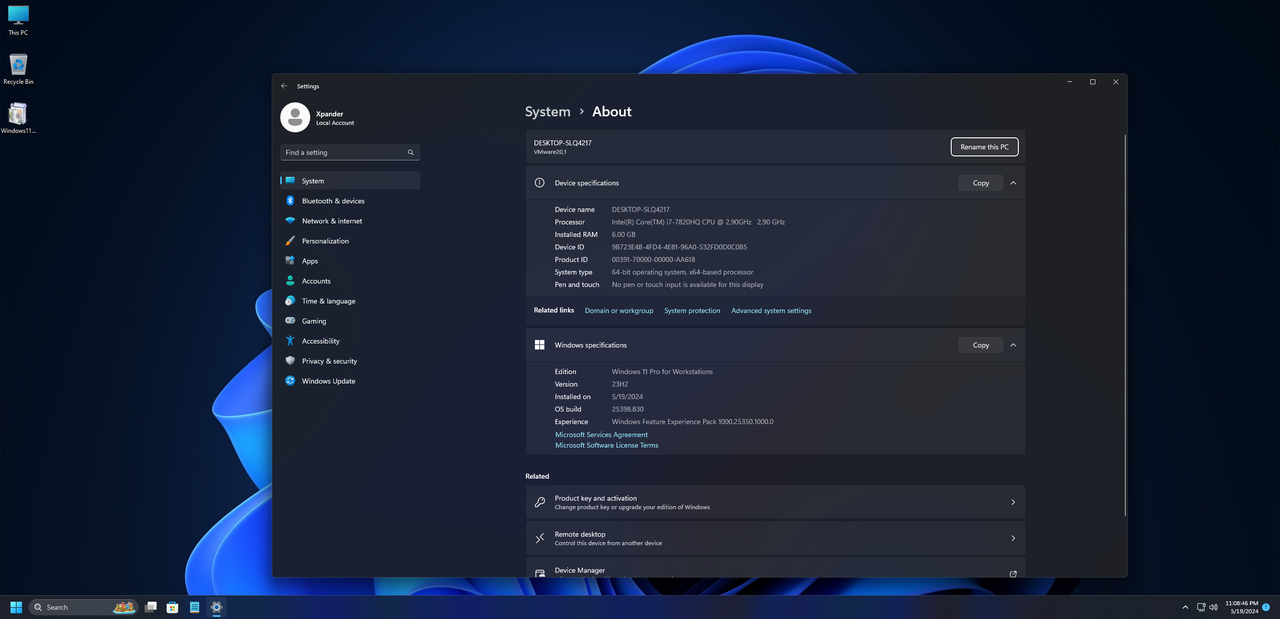
Task: Click the taskbar Search box
Action: pos(84,607)
